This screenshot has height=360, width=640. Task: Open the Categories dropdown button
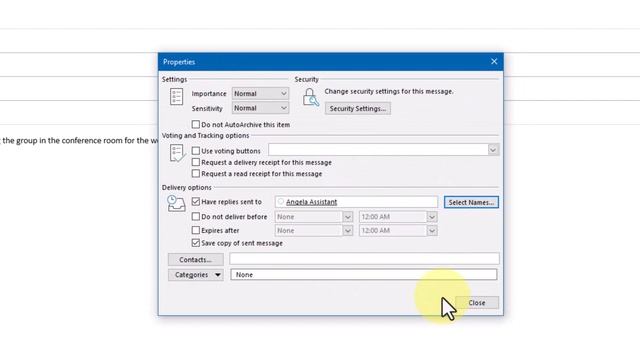click(196, 275)
